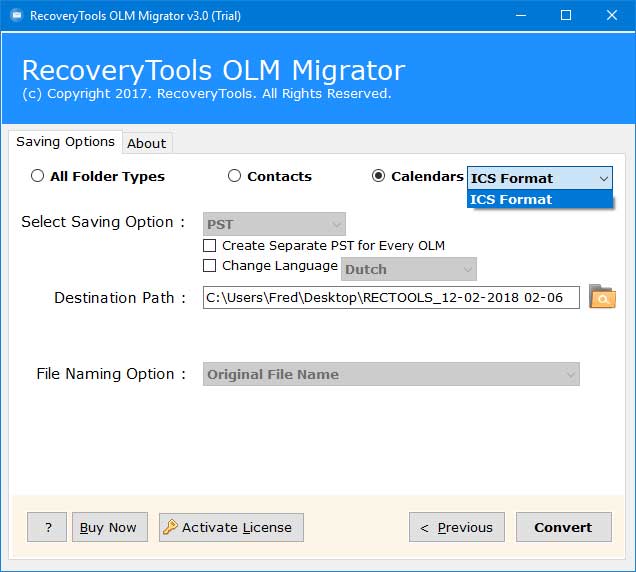The height and width of the screenshot is (572, 636).
Task: Minimize the OLM Migrator window
Action: point(520,15)
